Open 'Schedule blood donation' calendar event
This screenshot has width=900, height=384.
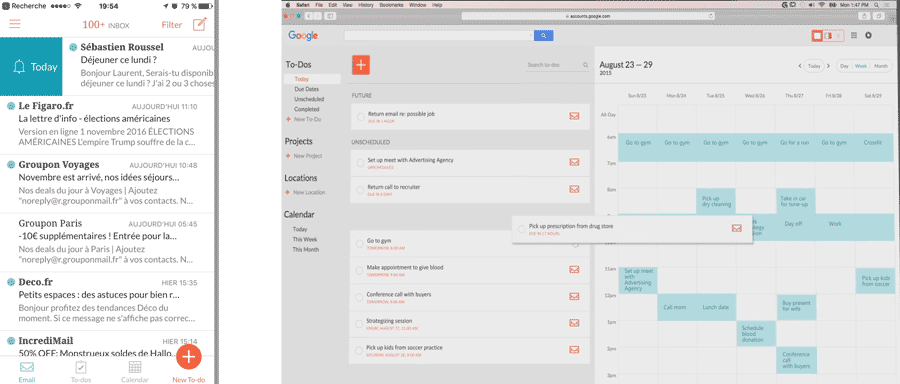click(756, 333)
